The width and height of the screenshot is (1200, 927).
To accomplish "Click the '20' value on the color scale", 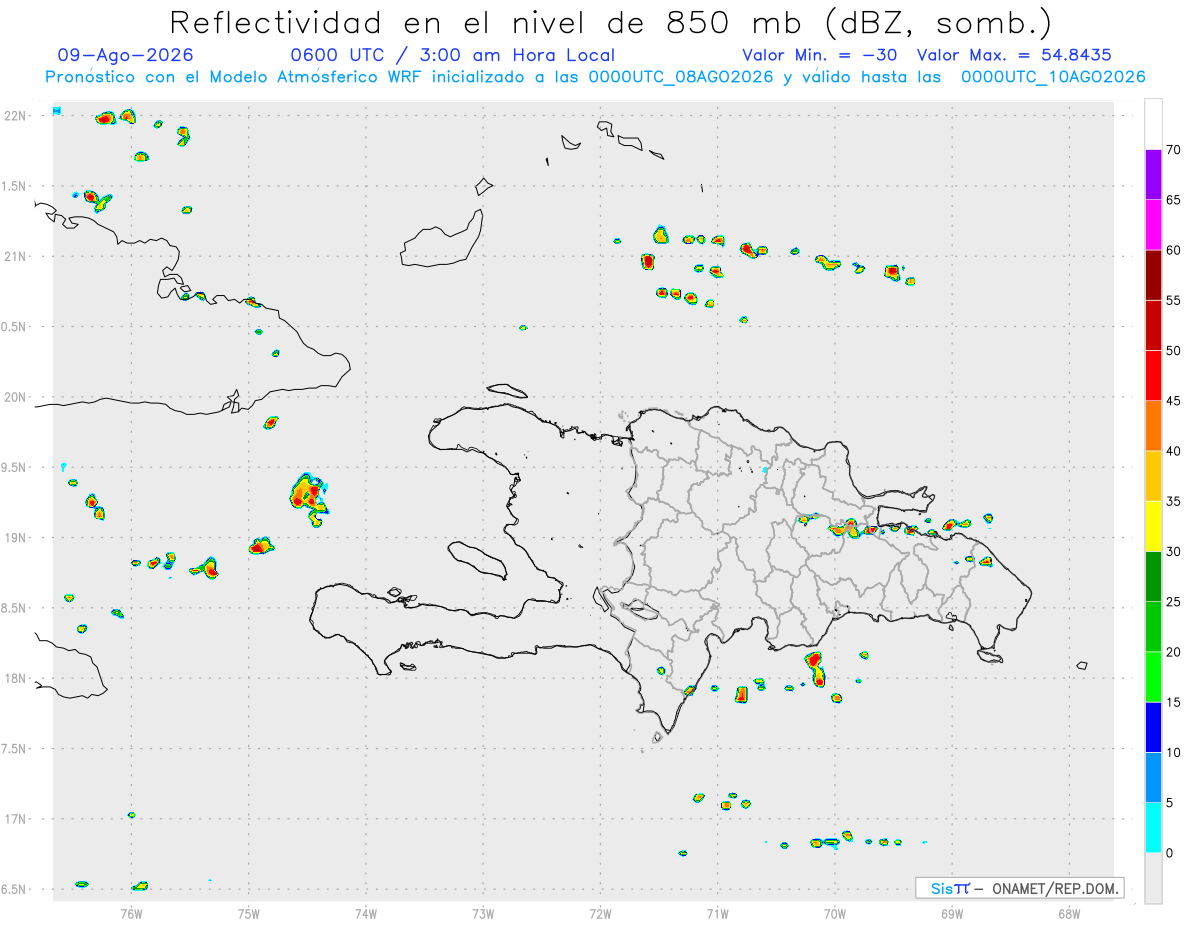I will (x=1173, y=652).
